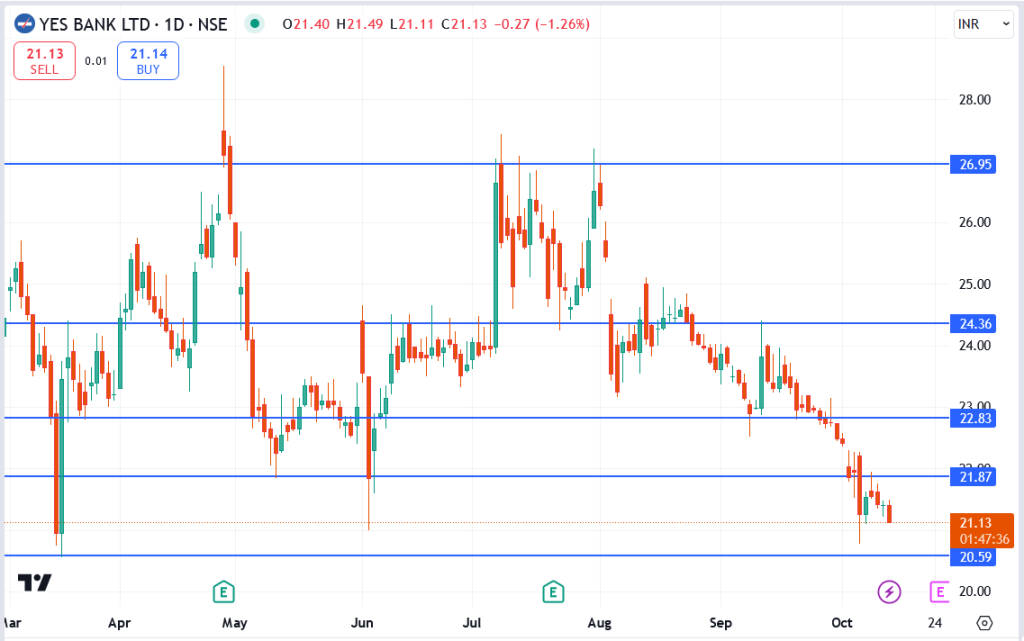
Task: Click the 24 date label on time axis
Action: click(x=935, y=623)
